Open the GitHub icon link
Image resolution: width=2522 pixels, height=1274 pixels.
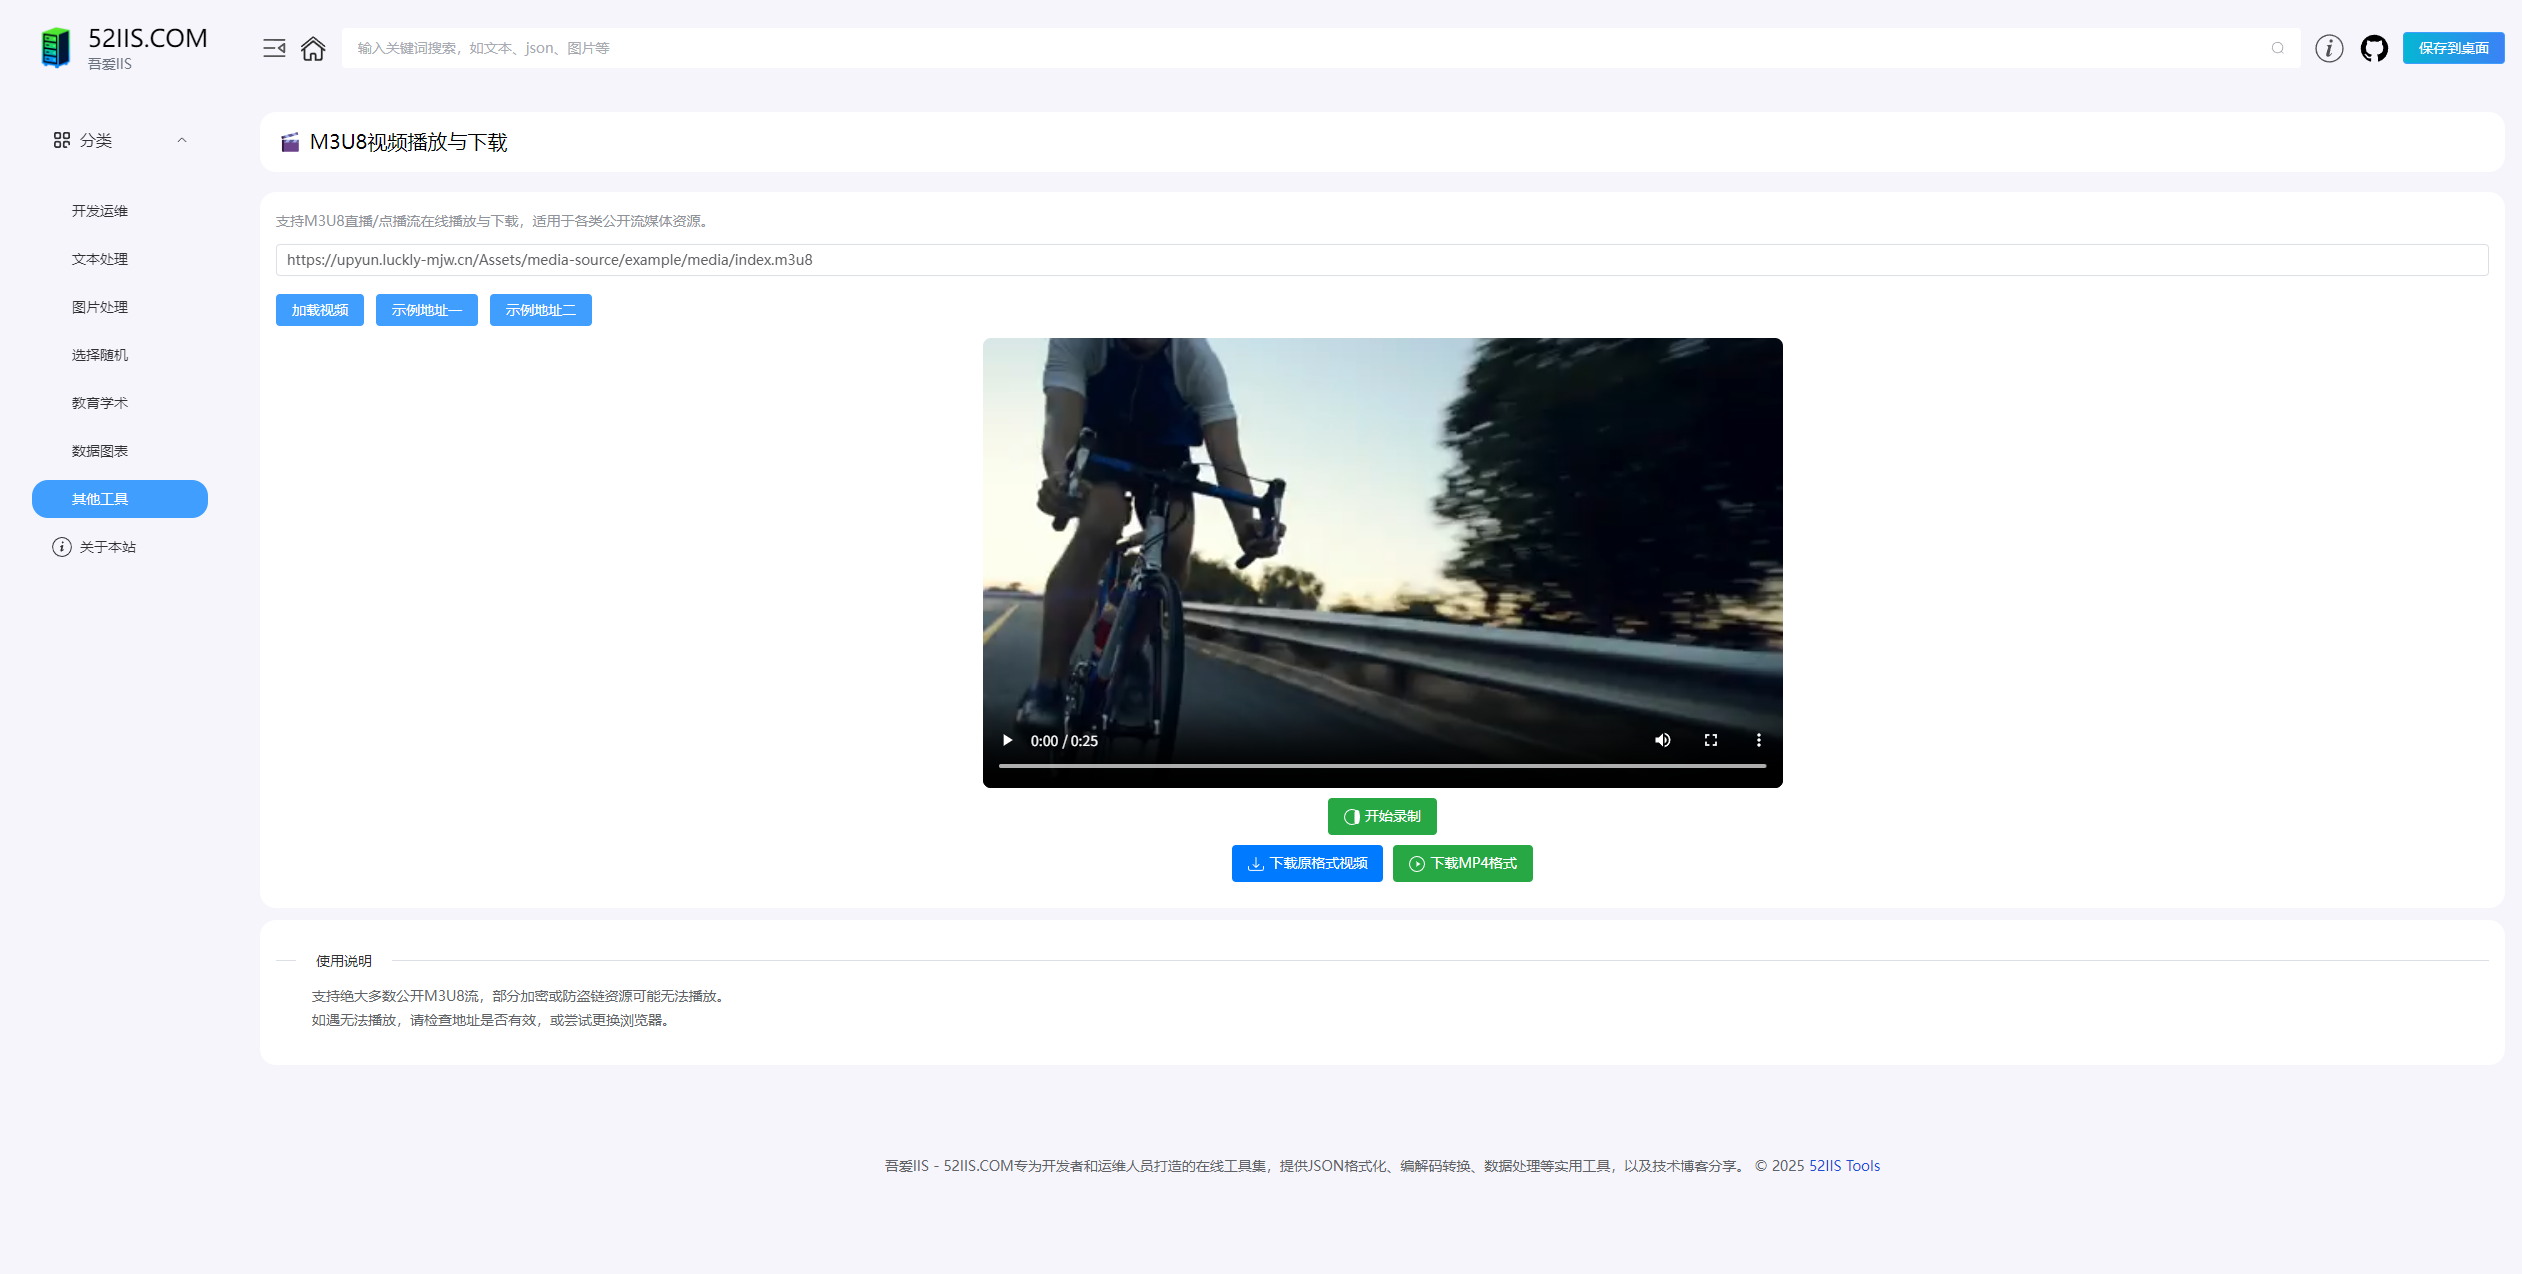(x=2374, y=48)
